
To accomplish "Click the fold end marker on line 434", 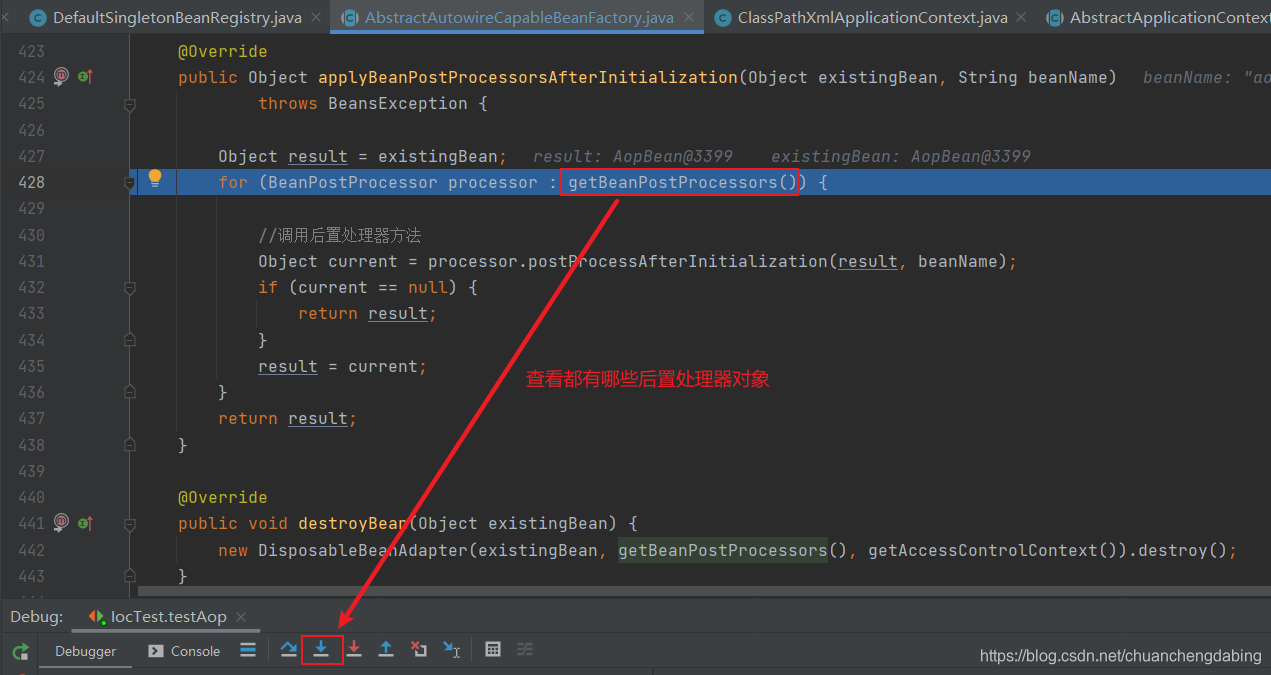I will [x=129, y=340].
